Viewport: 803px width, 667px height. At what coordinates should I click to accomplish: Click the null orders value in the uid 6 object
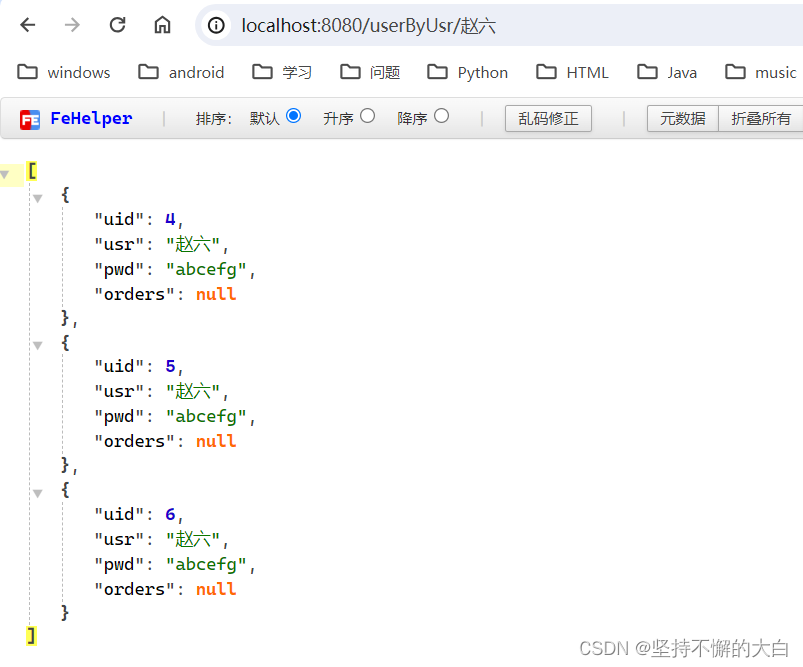click(216, 589)
